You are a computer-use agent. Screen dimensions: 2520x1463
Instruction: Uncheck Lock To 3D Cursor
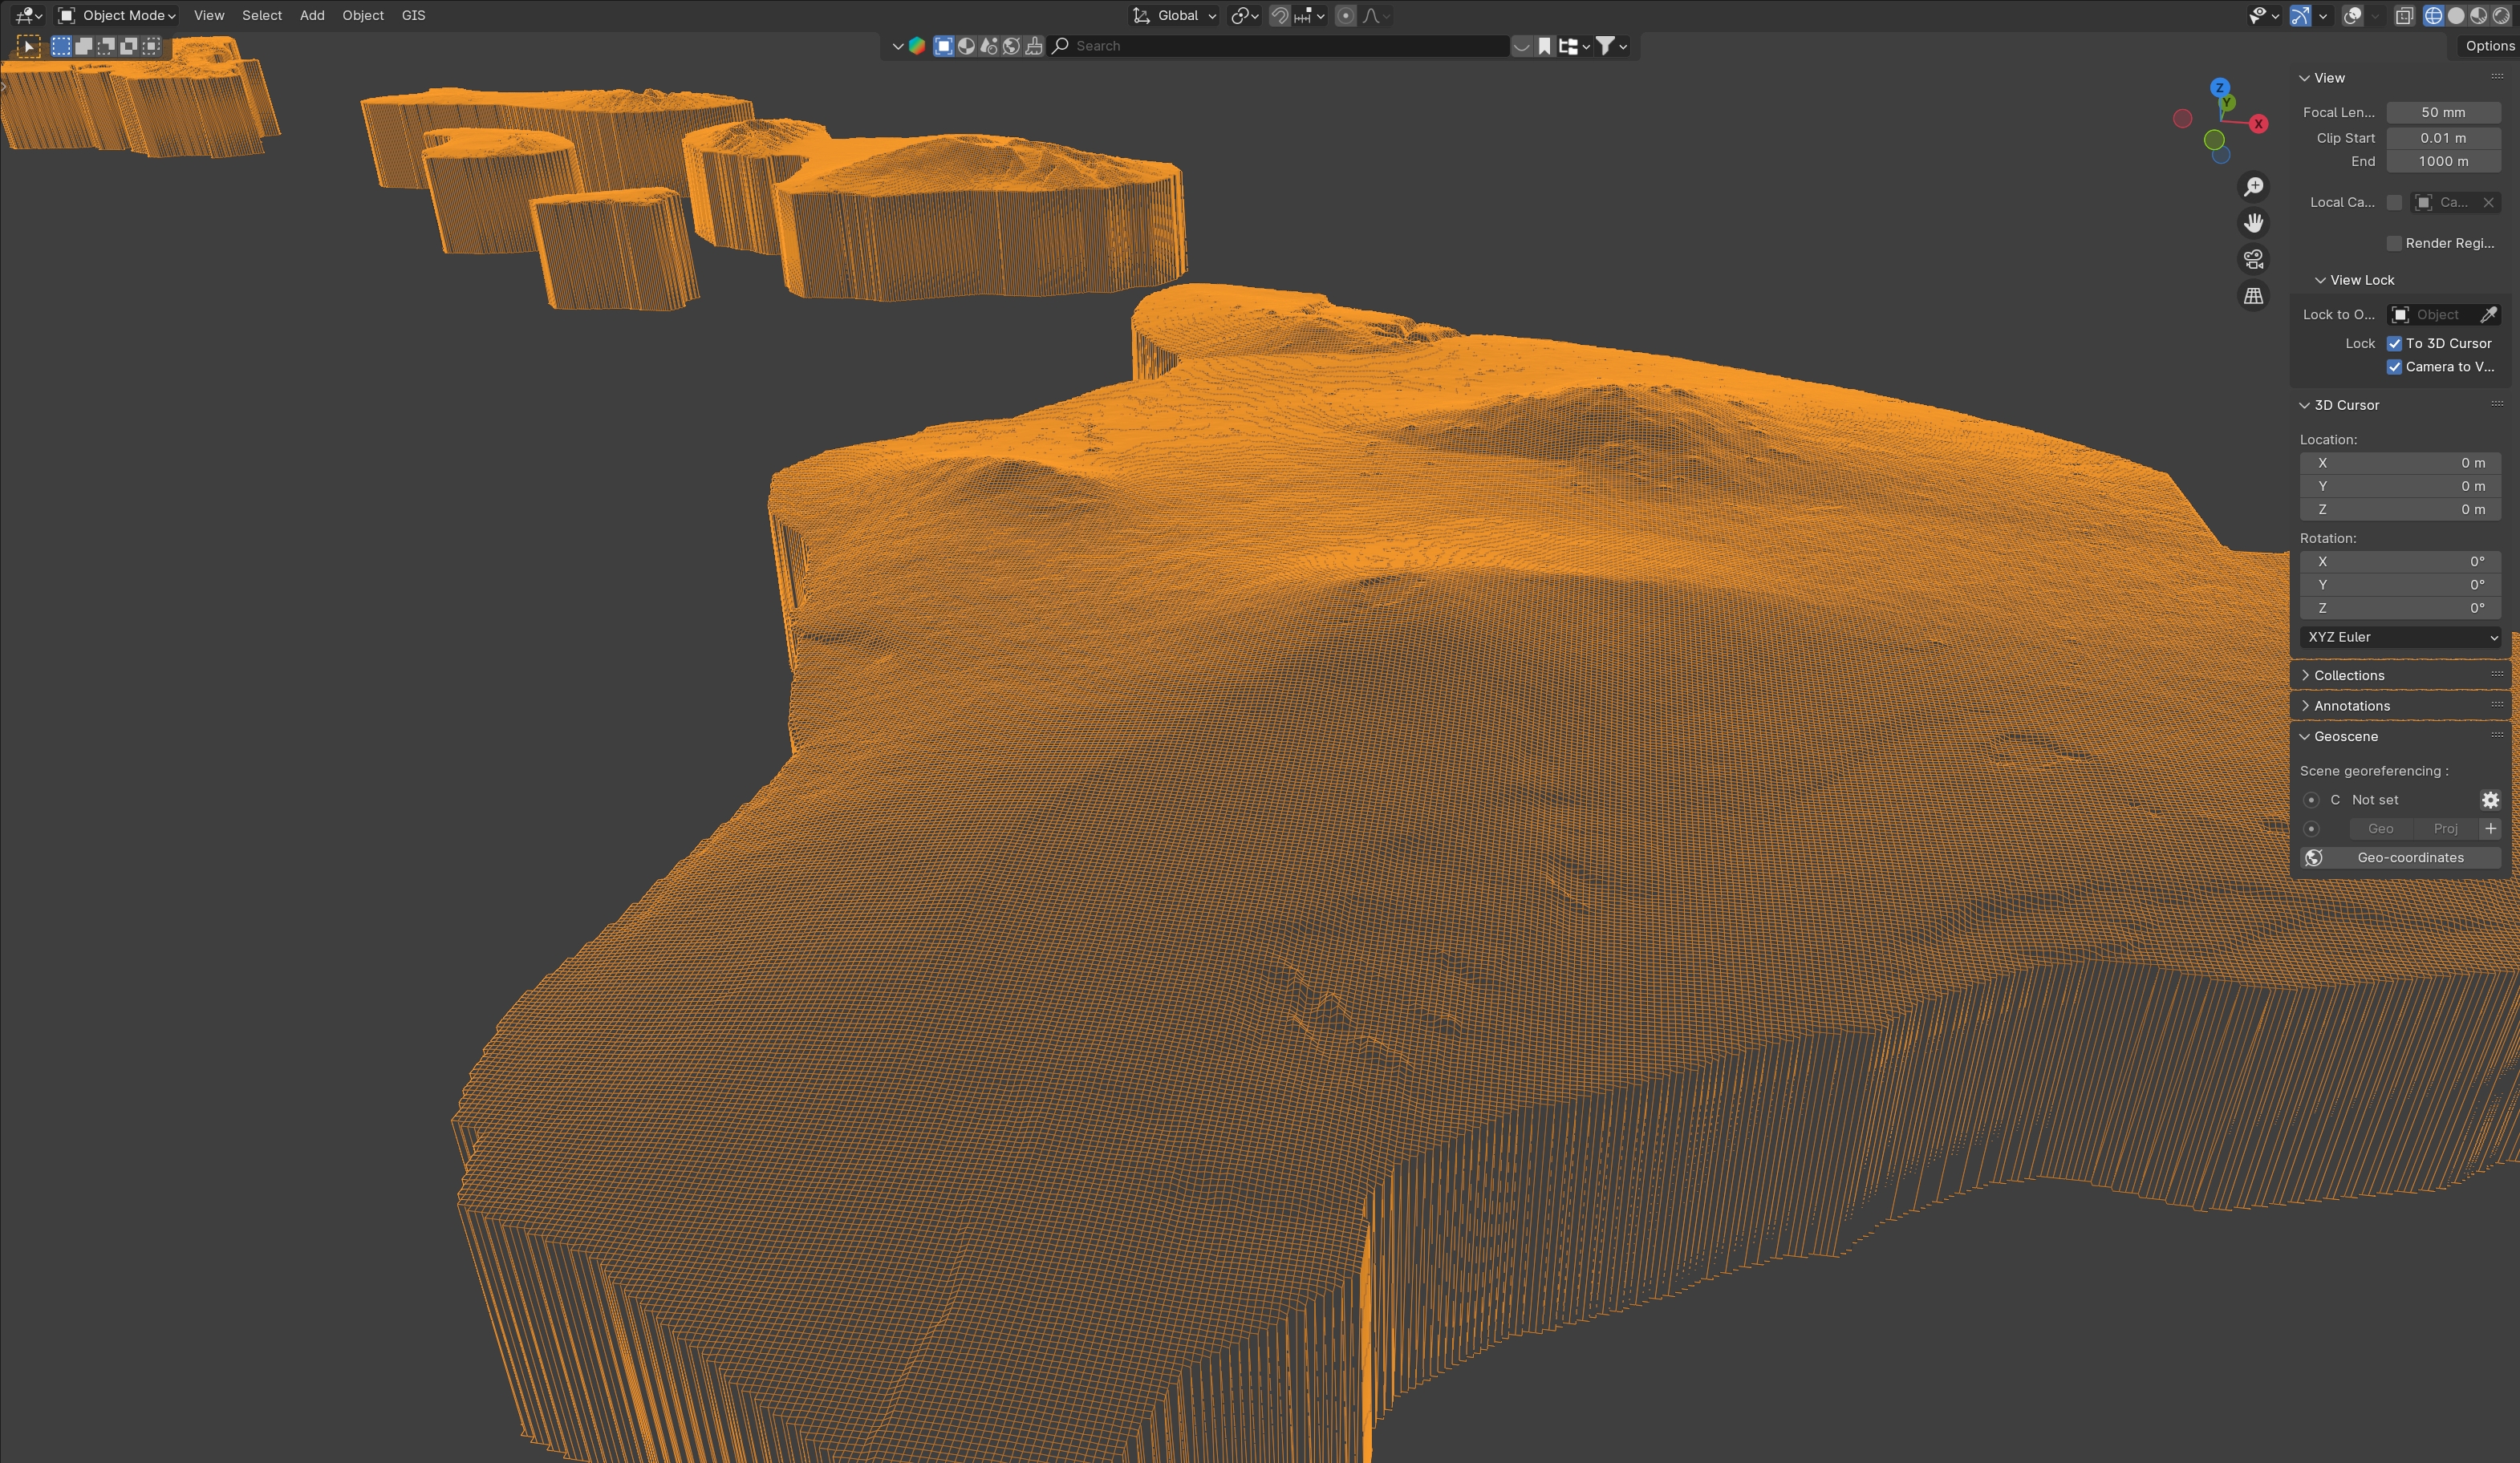point(2394,343)
